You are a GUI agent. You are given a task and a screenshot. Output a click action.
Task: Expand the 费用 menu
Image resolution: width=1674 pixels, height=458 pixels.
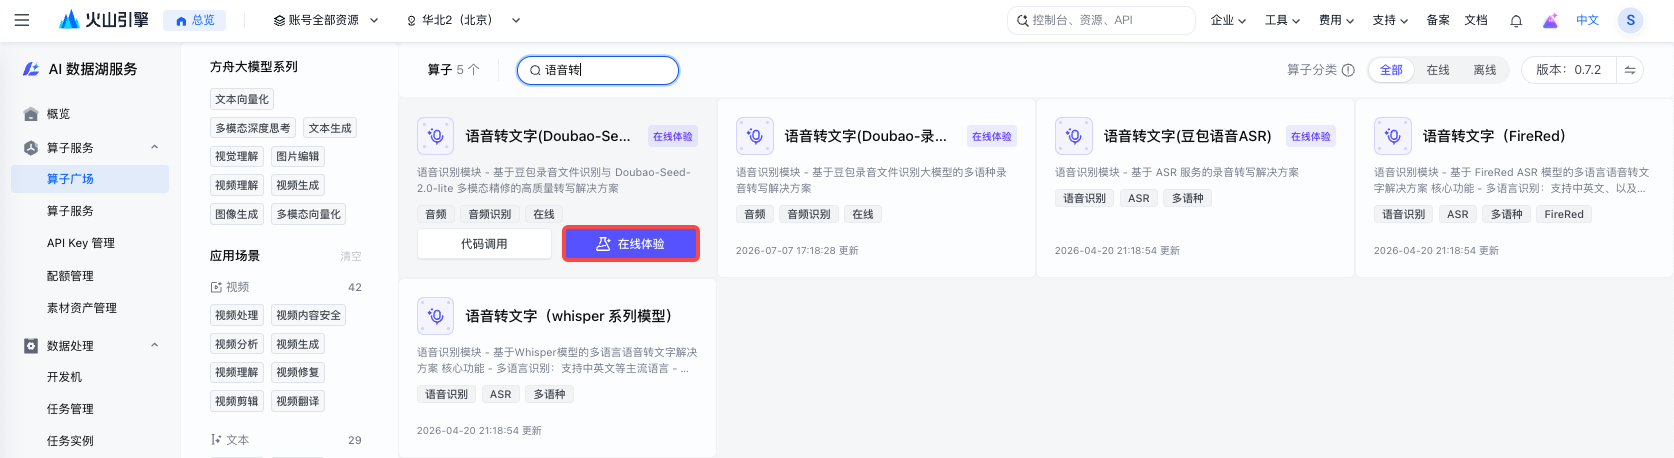[1336, 20]
